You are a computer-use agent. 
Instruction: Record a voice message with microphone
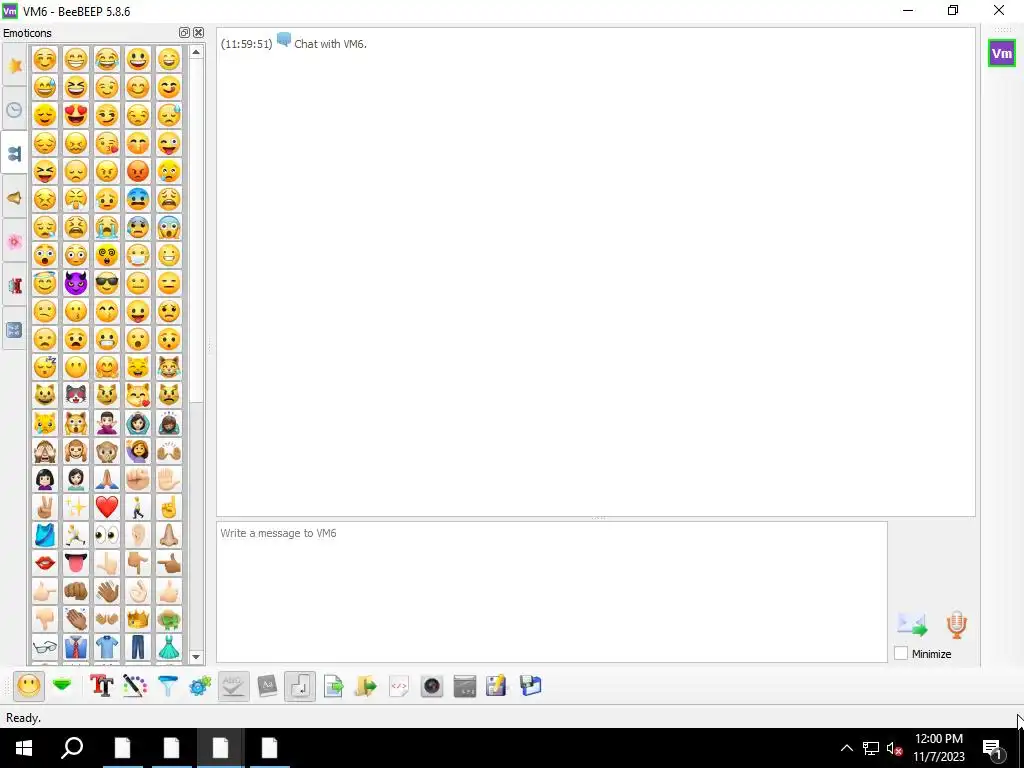point(956,624)
